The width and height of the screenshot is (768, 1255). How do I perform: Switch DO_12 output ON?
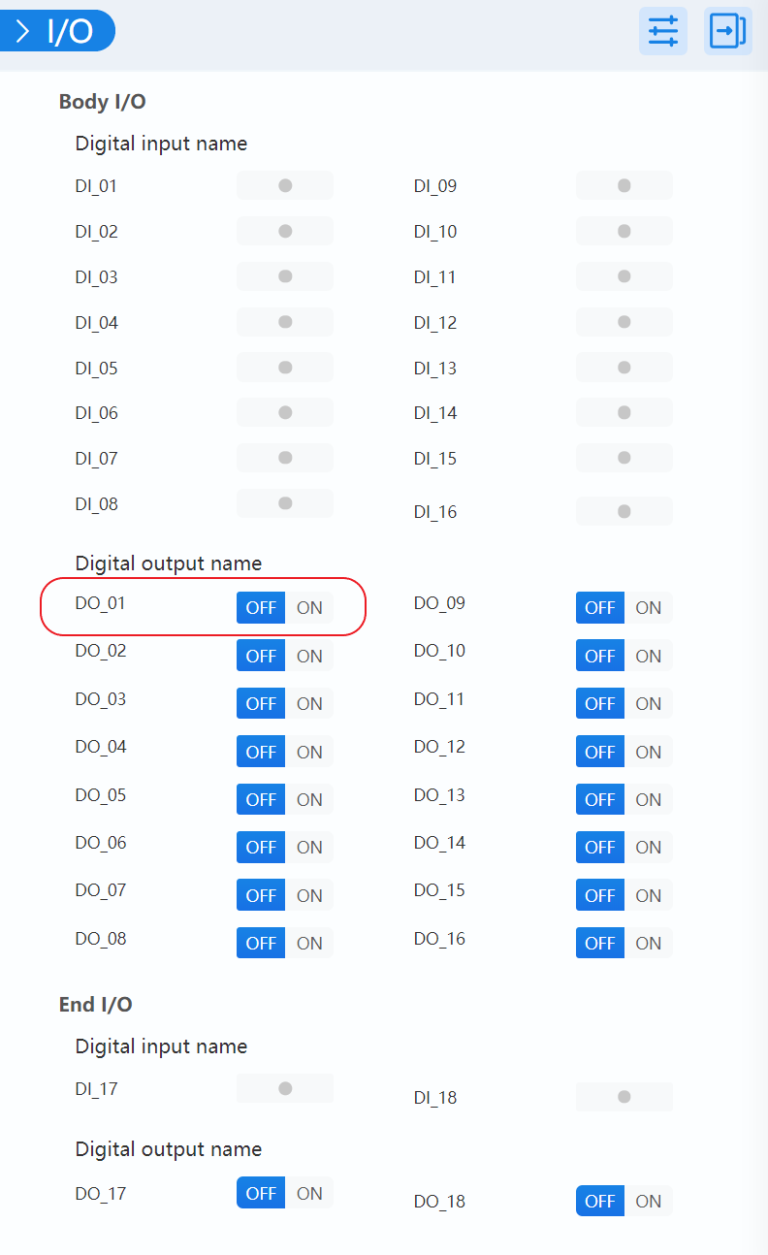point(648,752)
